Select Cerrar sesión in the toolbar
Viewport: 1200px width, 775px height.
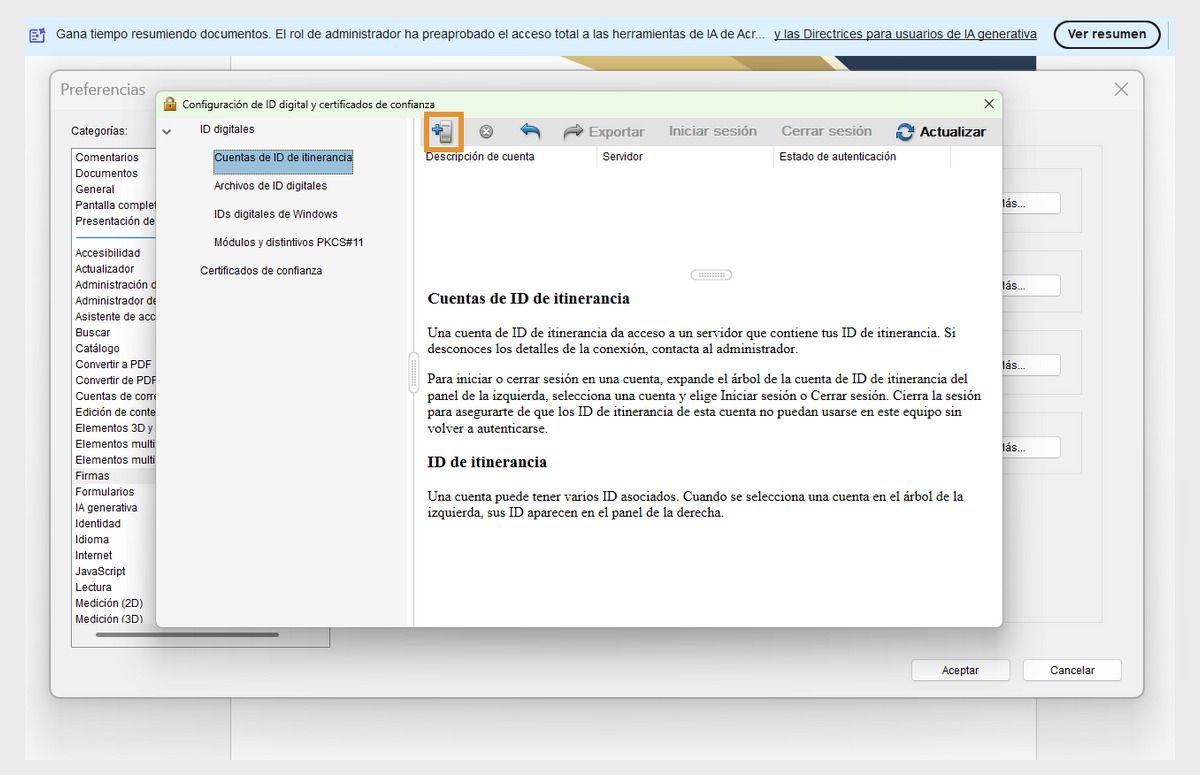(825, 131)
